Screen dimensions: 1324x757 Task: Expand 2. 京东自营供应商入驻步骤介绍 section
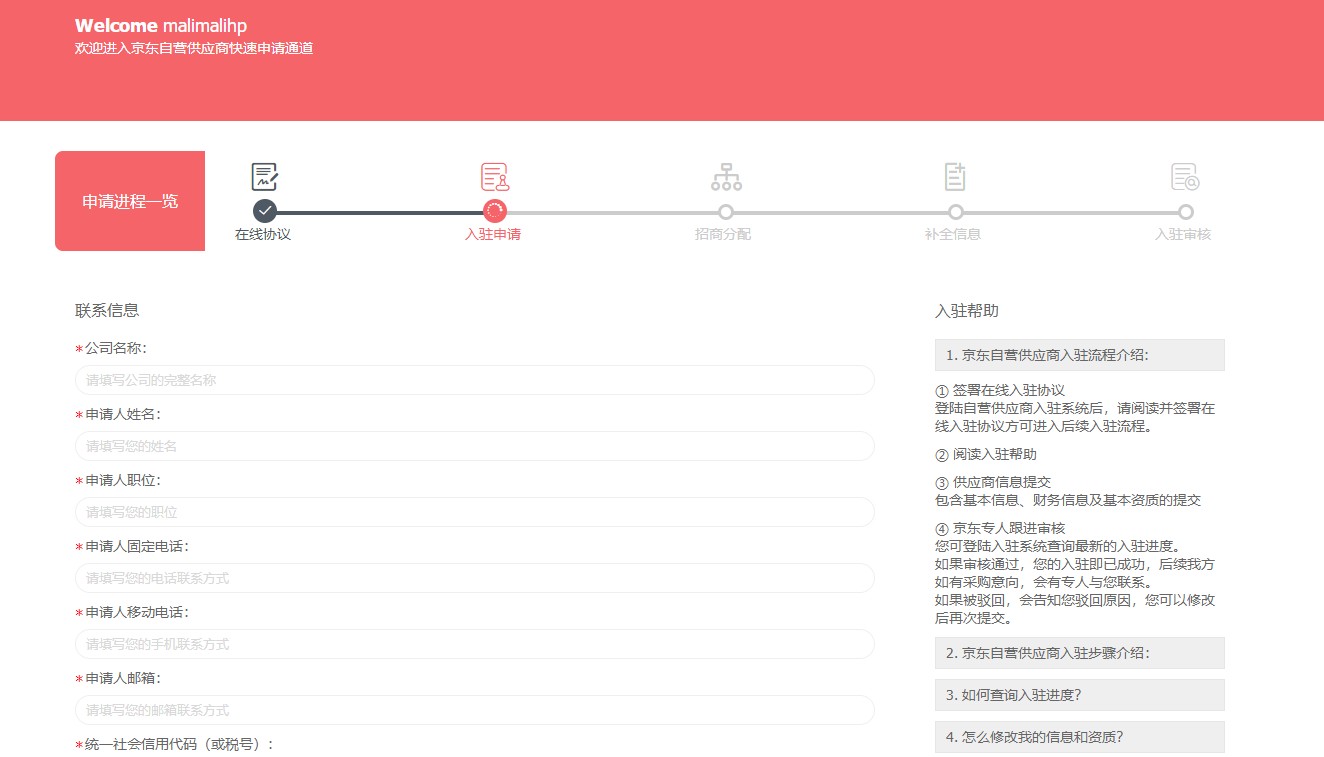tap(1080, 653)
